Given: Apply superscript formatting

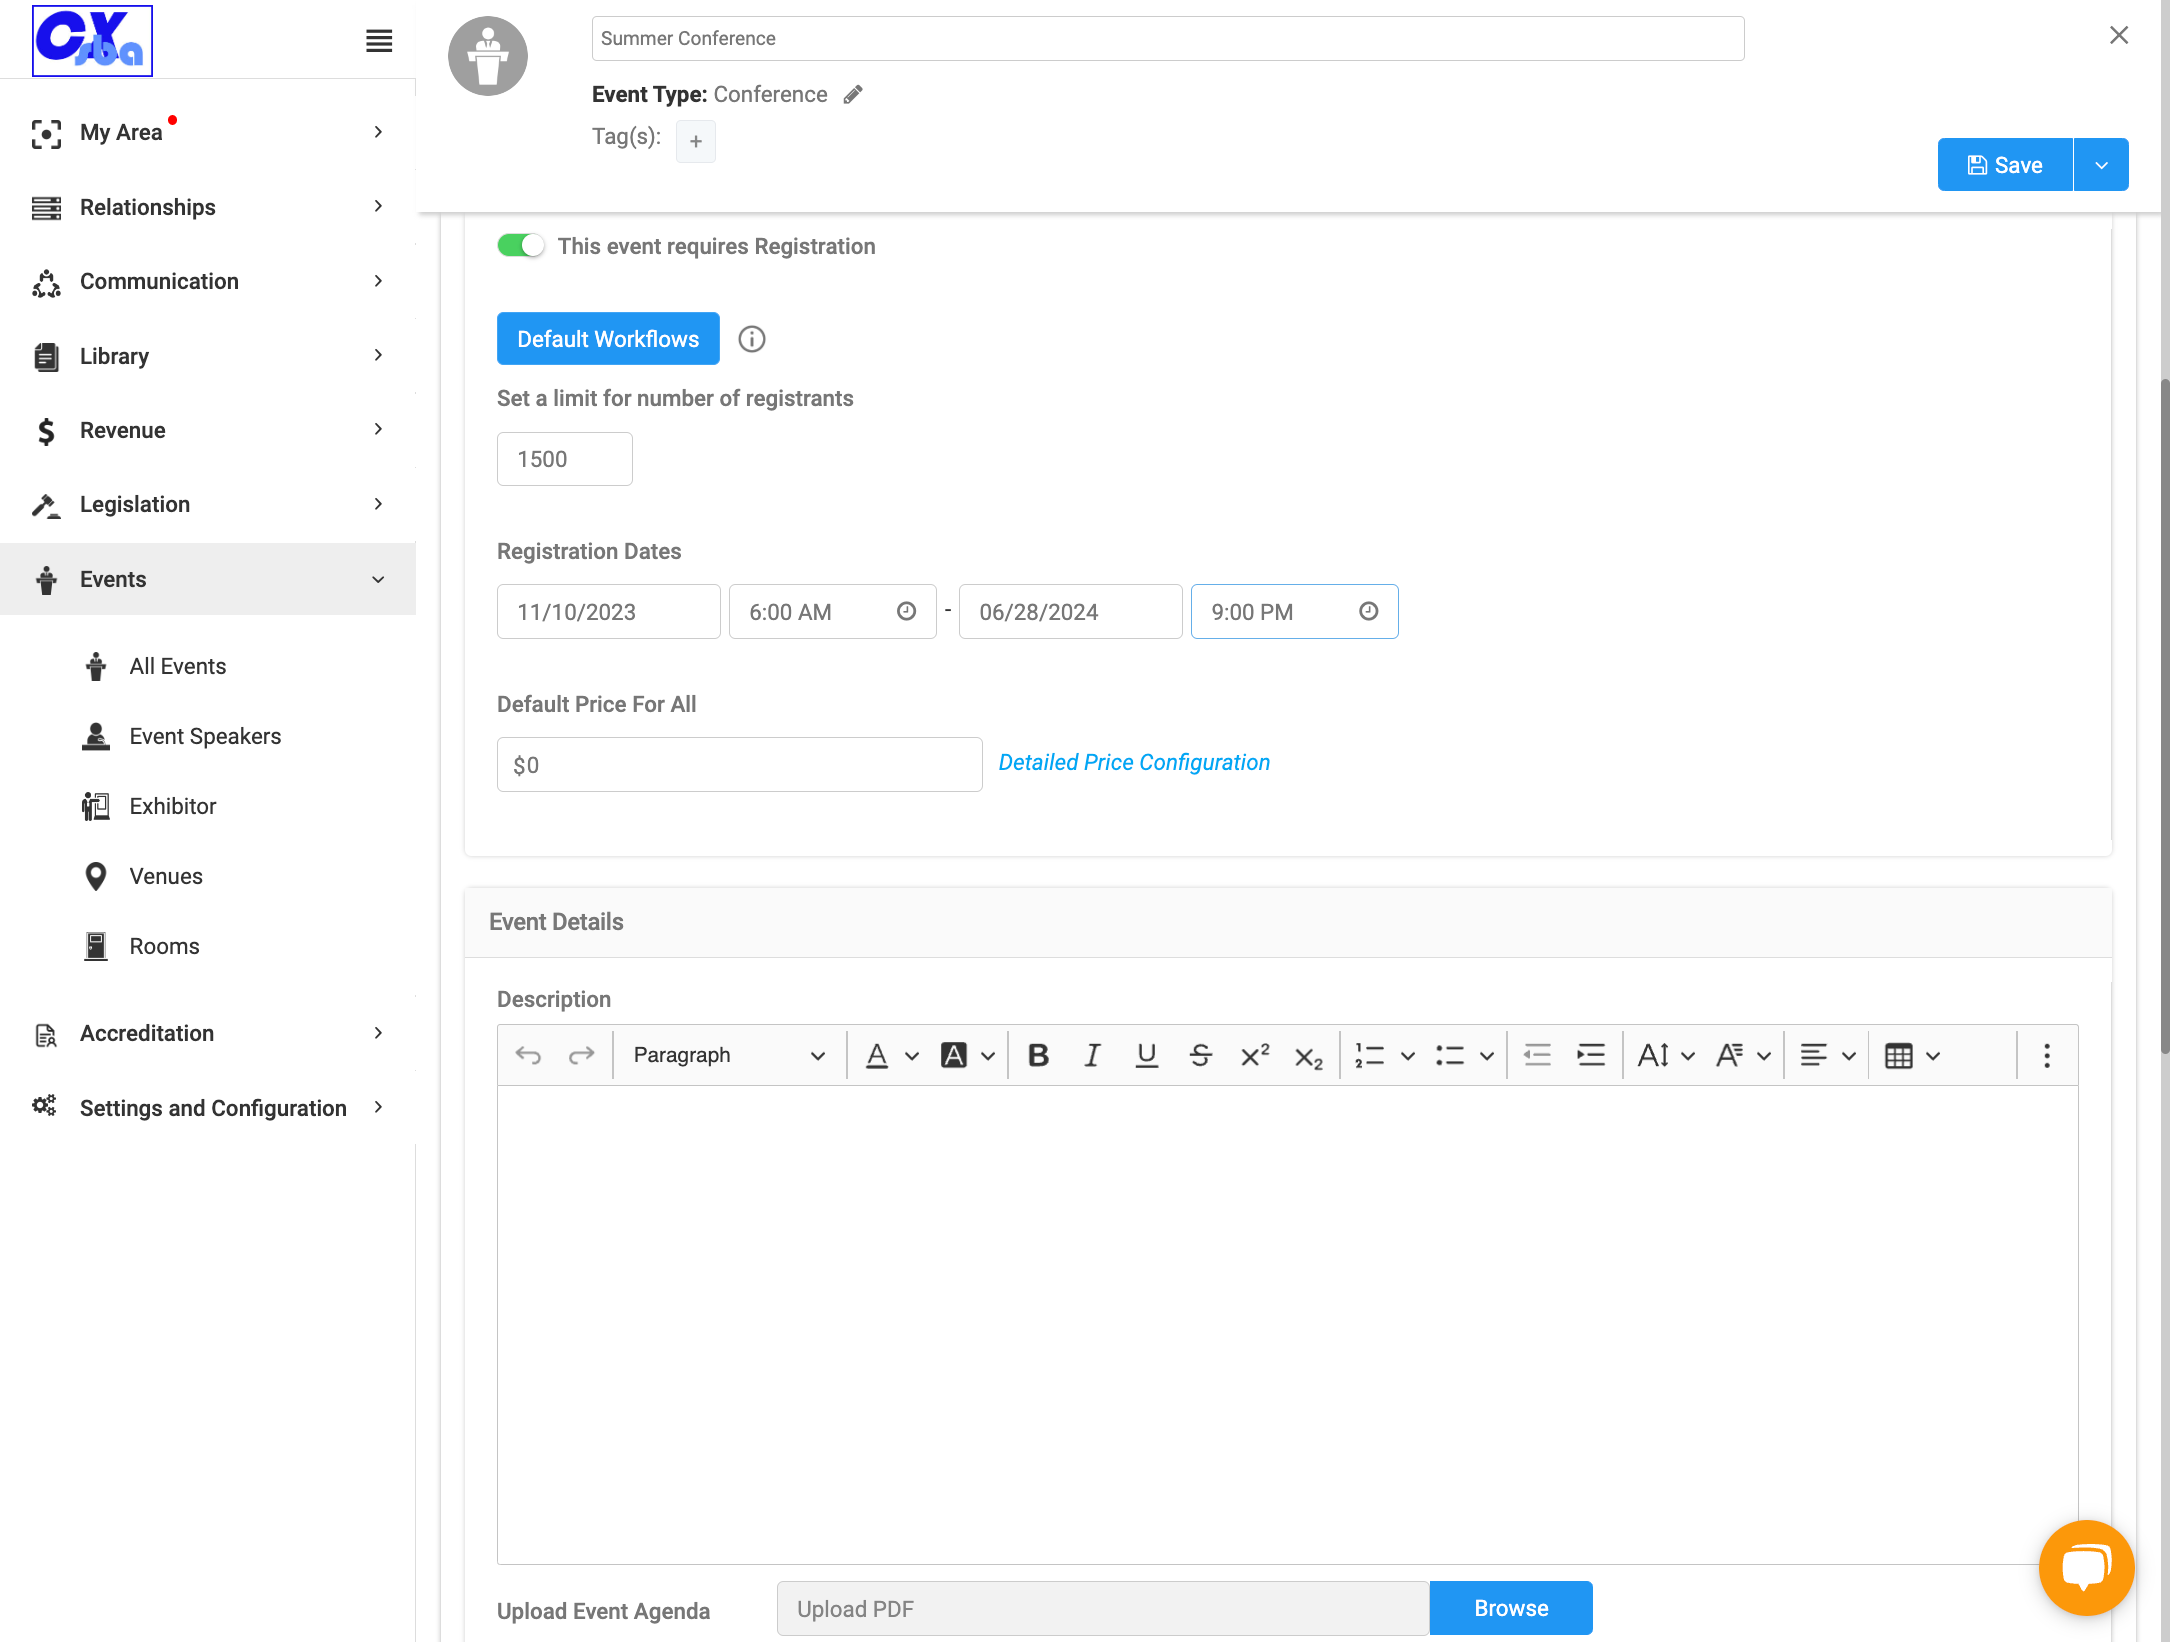Looking at the screenshot, I should [1254, 1055].
